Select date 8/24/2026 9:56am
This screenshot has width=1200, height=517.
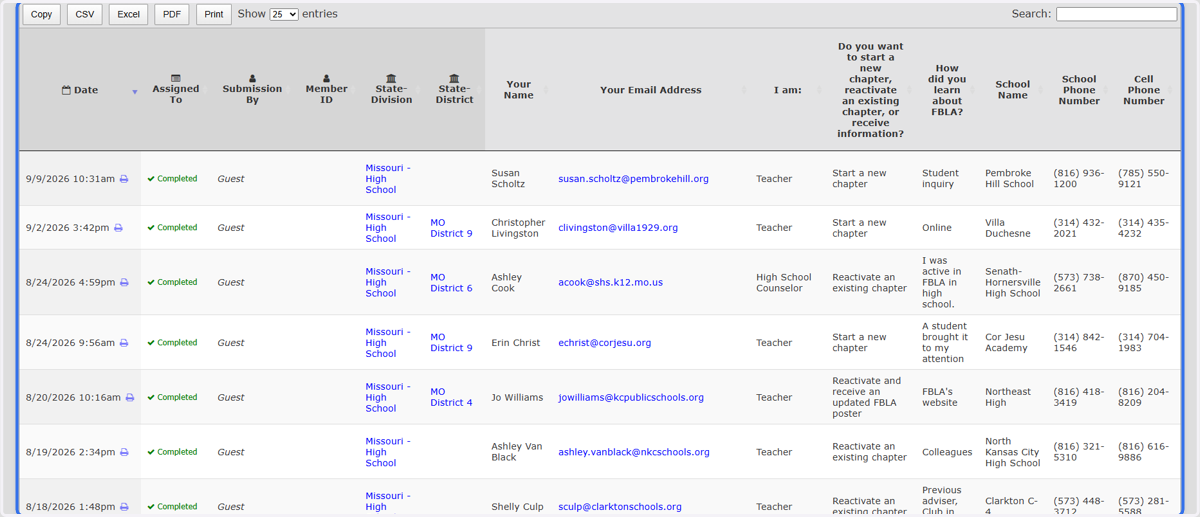[70, 343]
